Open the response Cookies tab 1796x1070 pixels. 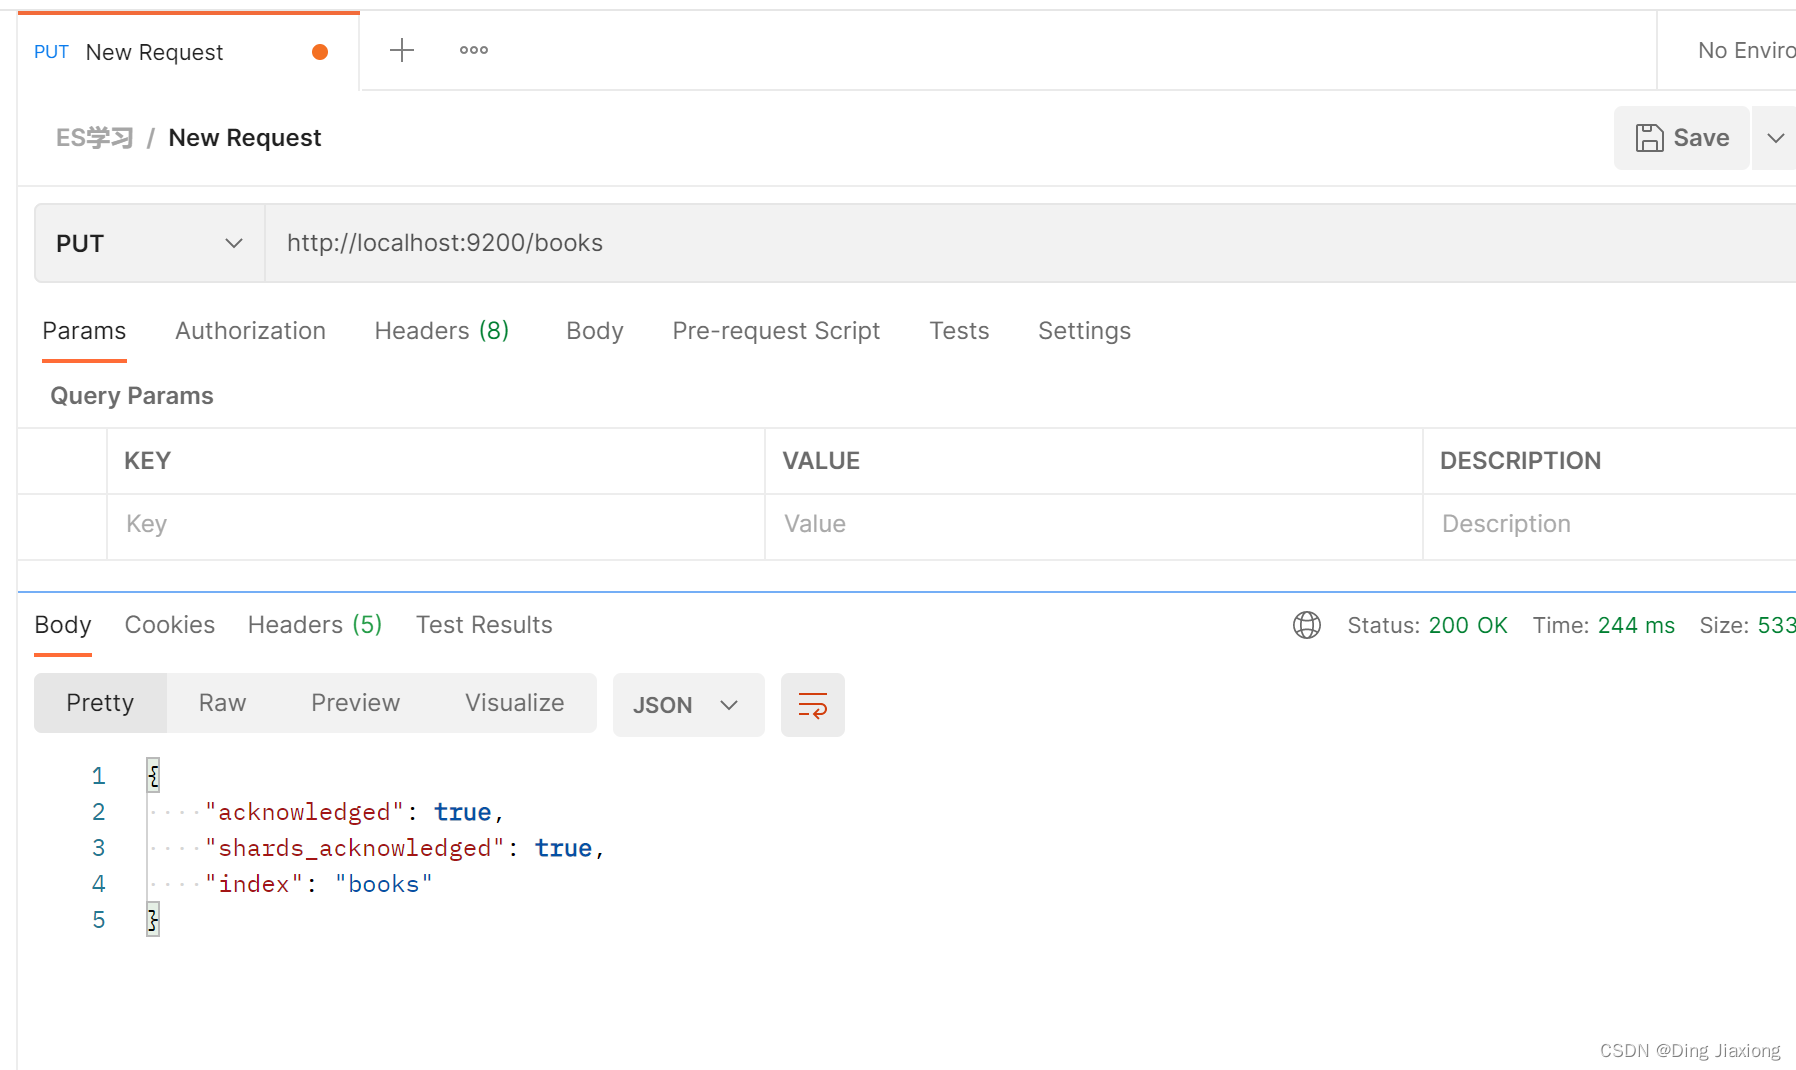tap(170, 625)
